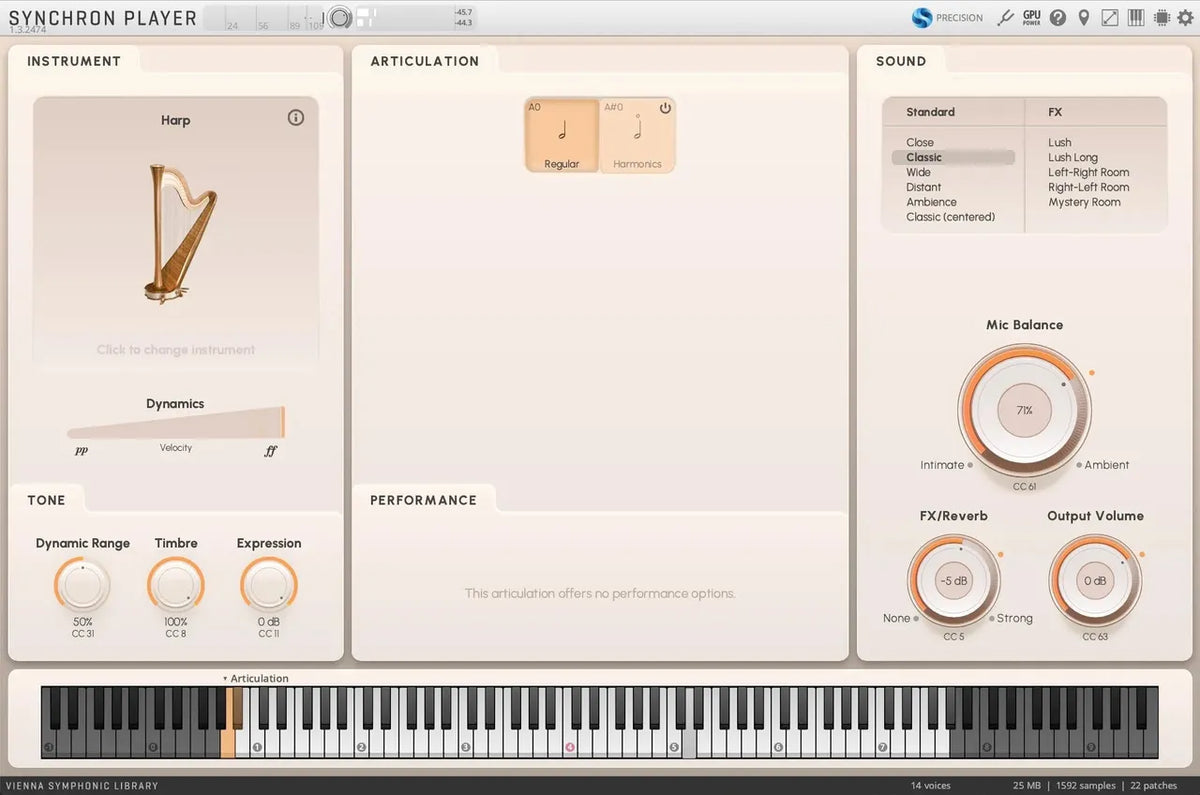Image resolution: width=1200 pixels, height=795 pixels.
Task: Show the keyboard view via piano keys icon
Action: (x=1135, y=17)
